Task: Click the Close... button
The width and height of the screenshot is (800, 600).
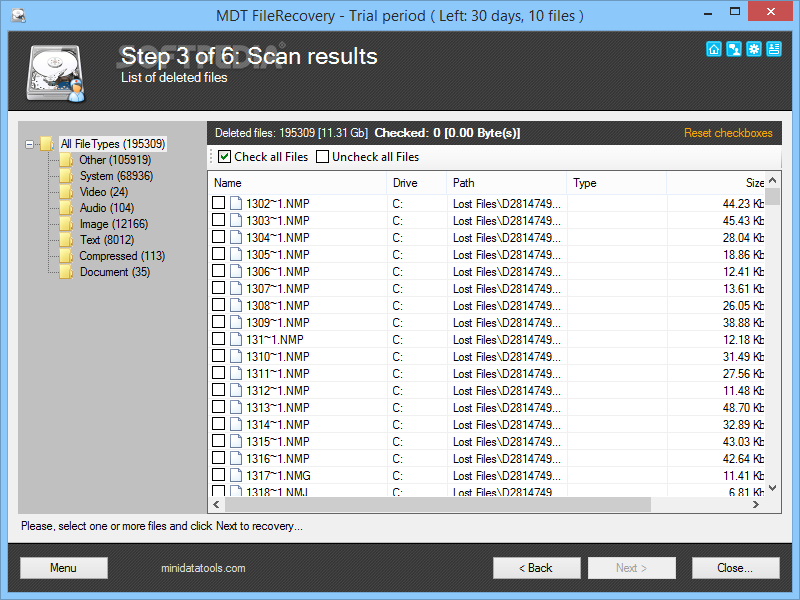Action: tap(736, 568)
